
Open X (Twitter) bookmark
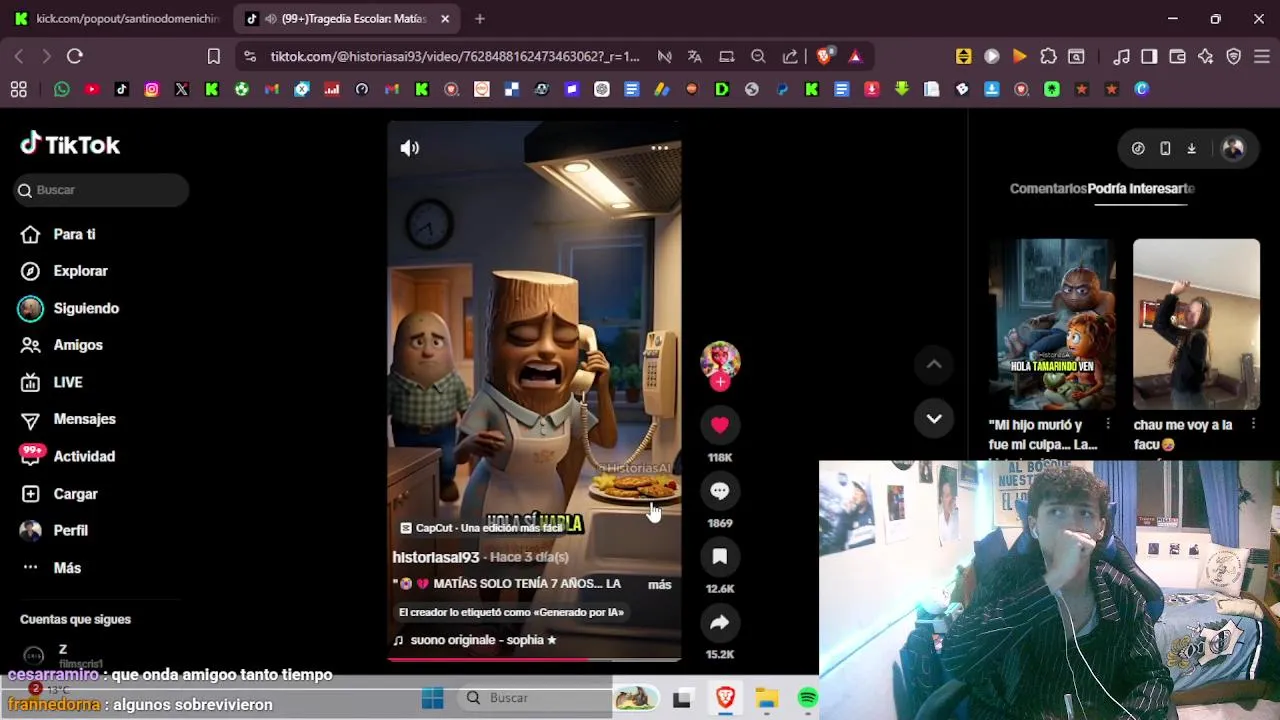pyautogui.click(x=182, y=89)
